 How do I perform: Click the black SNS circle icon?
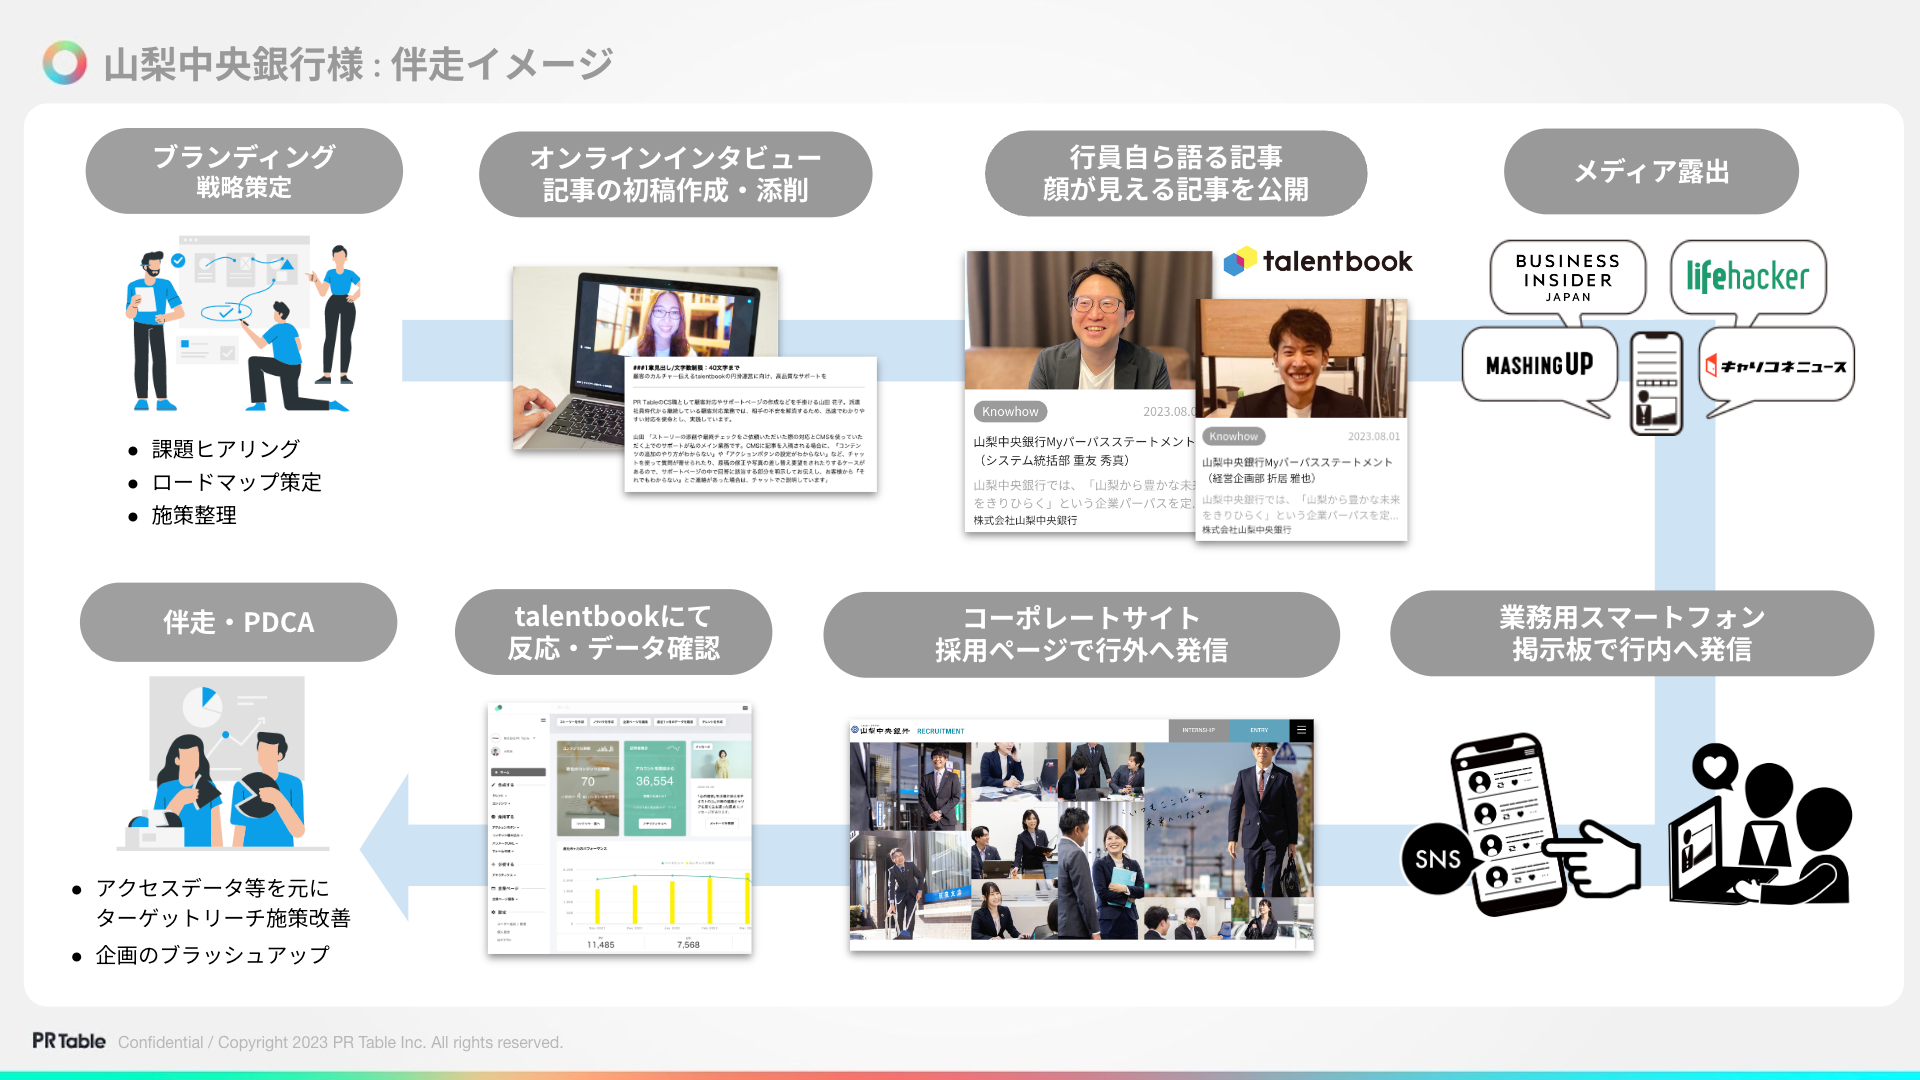coord(1437,859)
